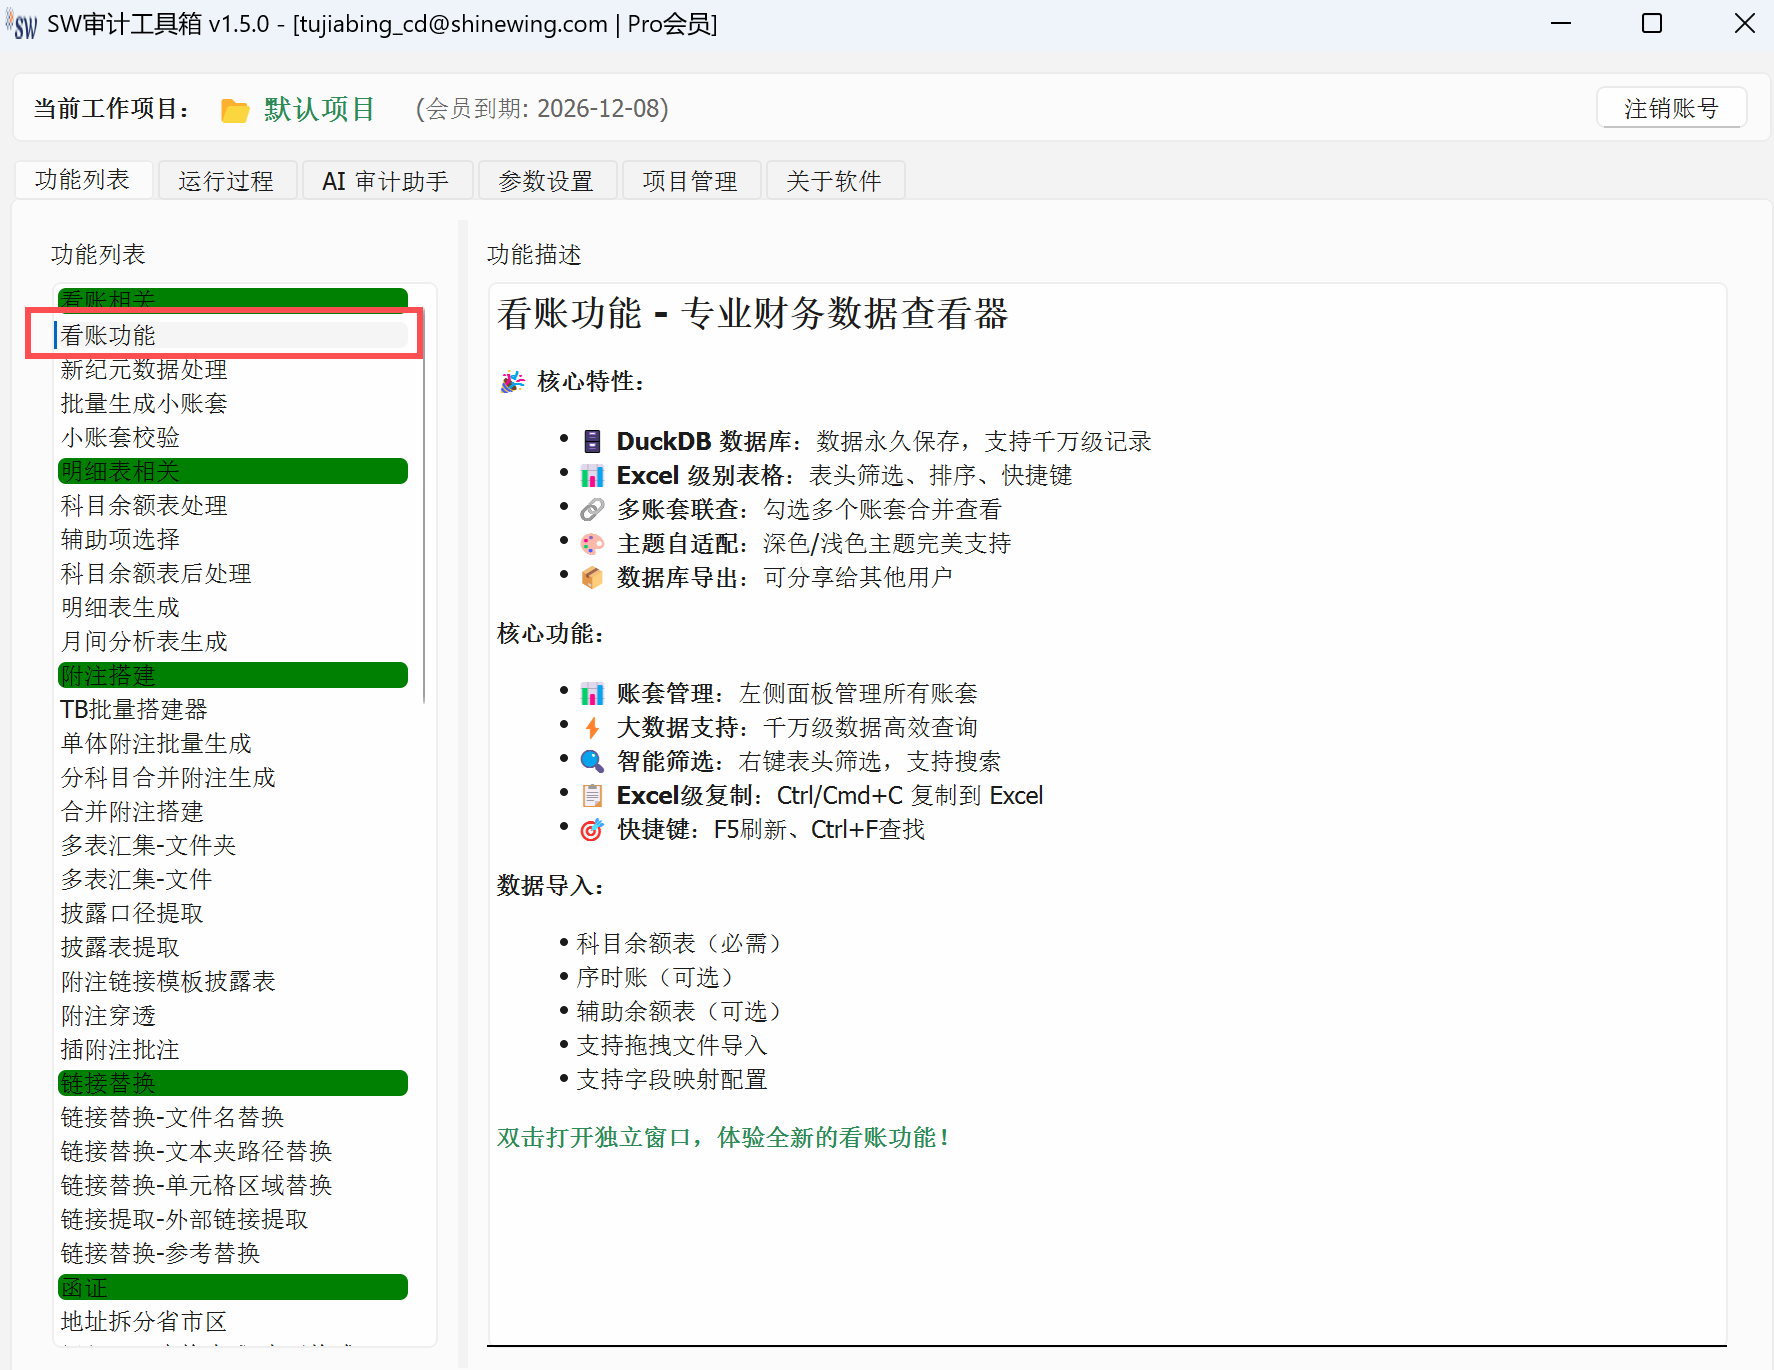Image resolution: width=1774 pixels, height=1370 pixels.
Task: Choose TB批量搭建器 in the function list
Action: (134, 709)
